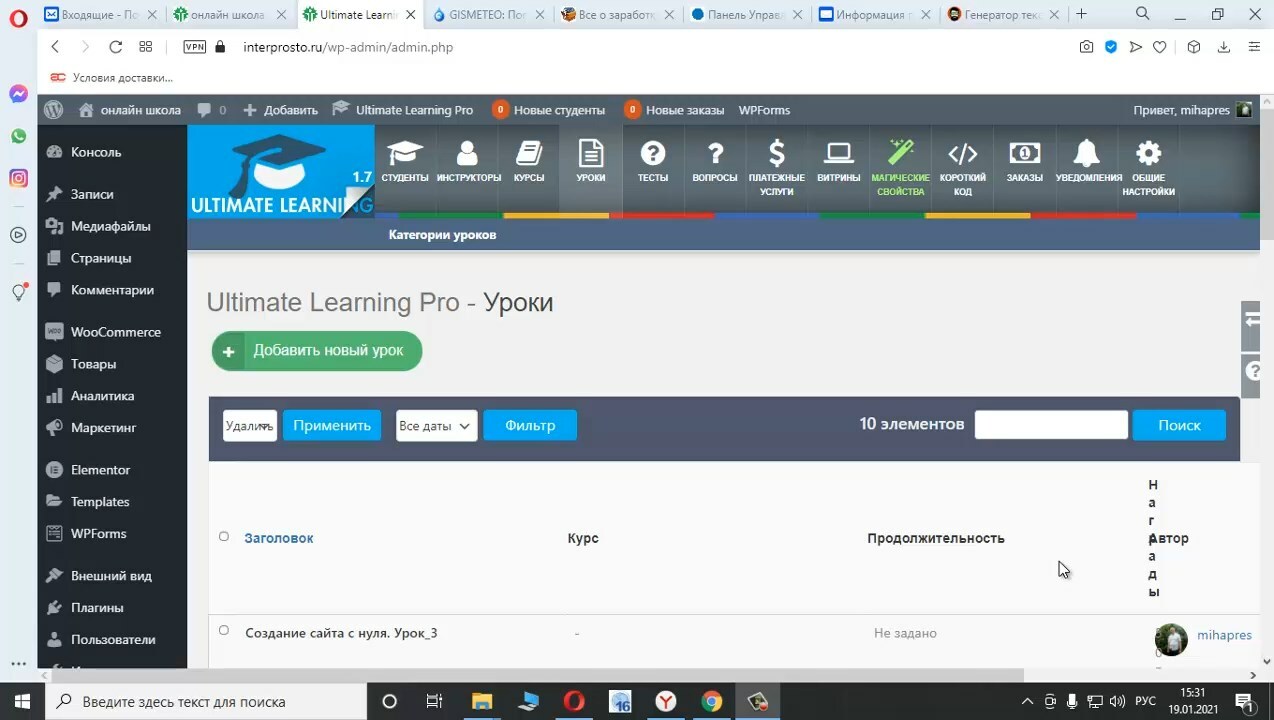1274x720 pixels.
Task: Open Chrome from the taskbar
Action: point(711,702)
